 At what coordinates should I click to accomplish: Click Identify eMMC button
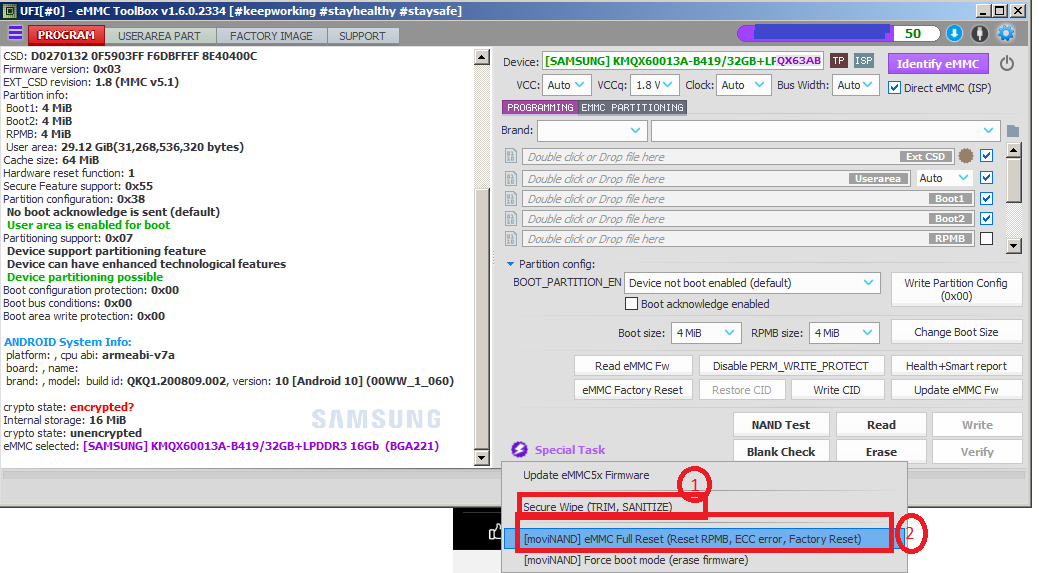click(938, 64)
